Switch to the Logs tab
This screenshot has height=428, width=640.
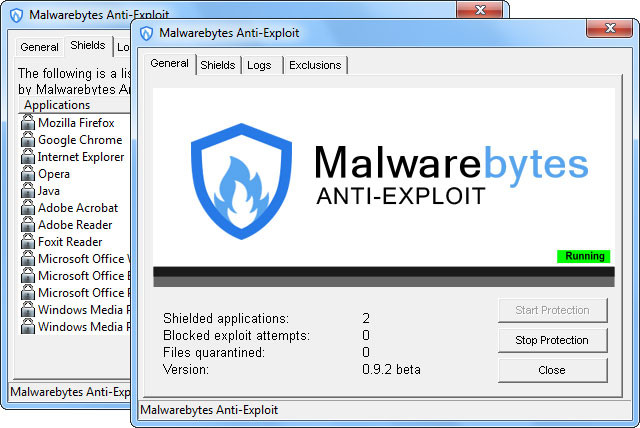[x=259, y=65]
